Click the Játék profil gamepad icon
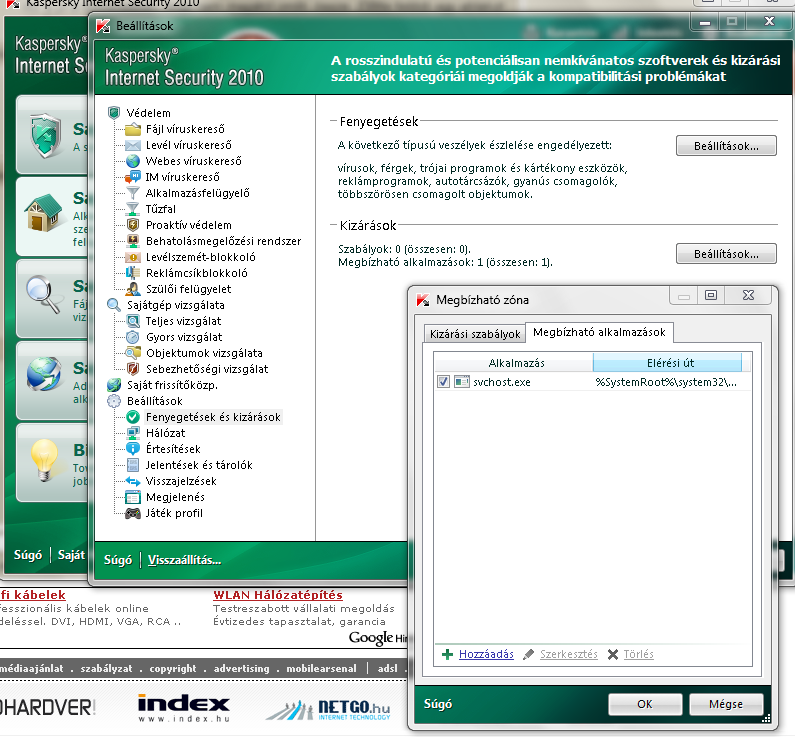Viewport: 795px width, 737px height. [133, 513]
